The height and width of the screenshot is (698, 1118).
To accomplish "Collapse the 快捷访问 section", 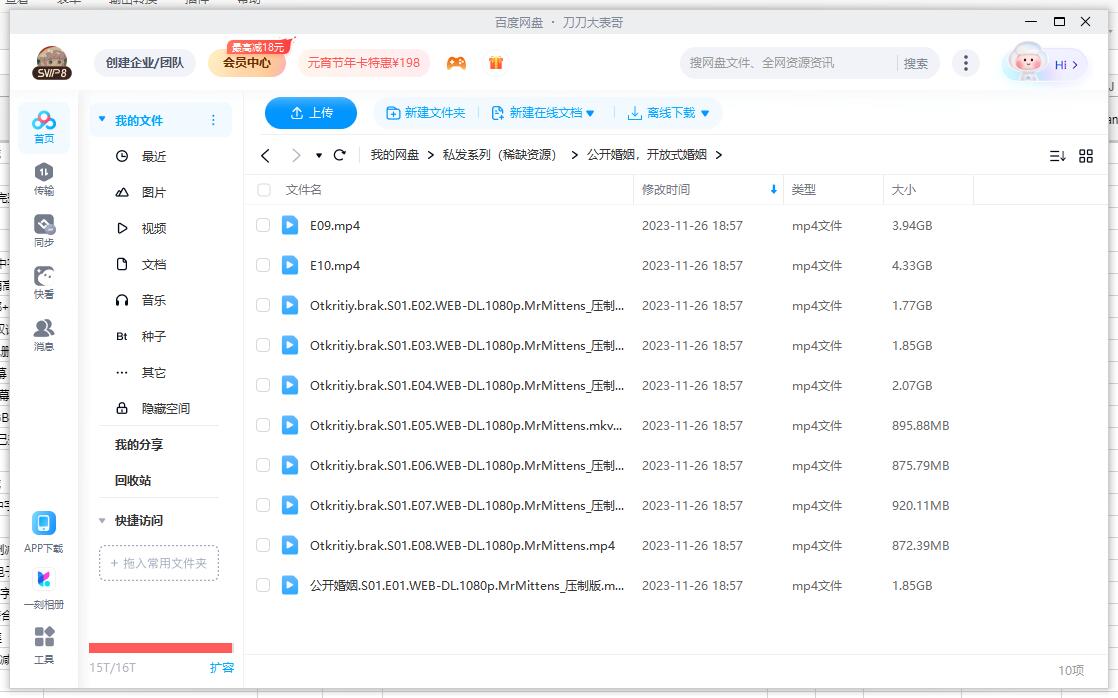I will tap(102, 520).
